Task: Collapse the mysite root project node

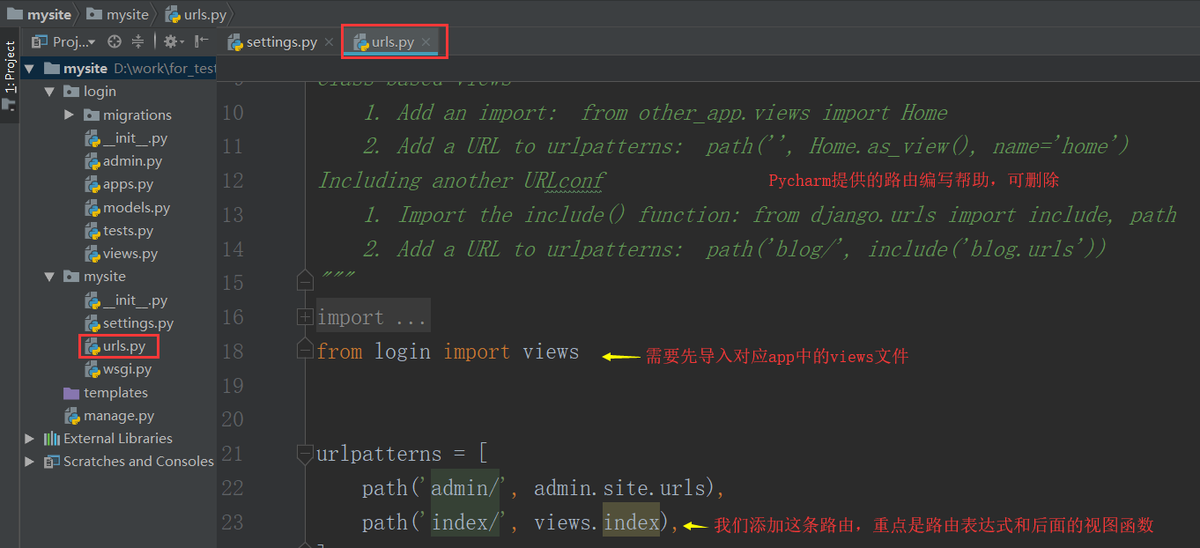Action: tap(30, 69)
